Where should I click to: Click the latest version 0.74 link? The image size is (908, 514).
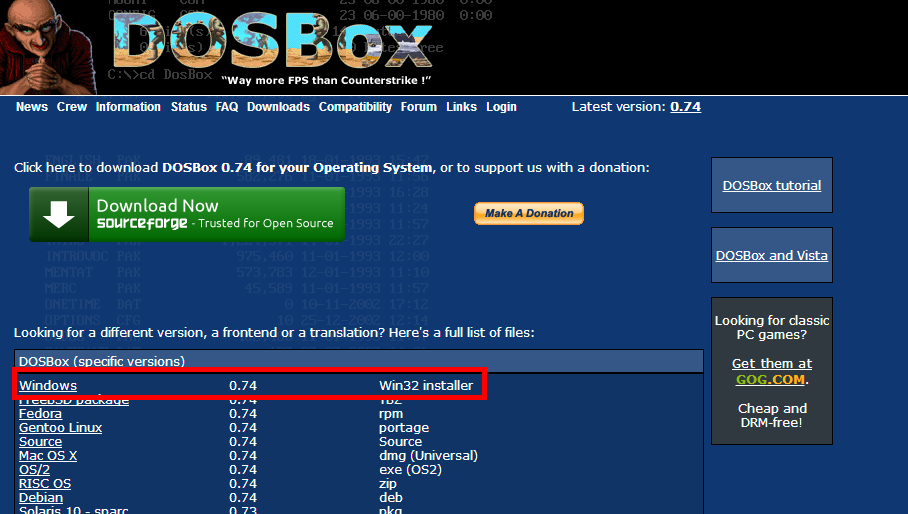pos(686,107)
